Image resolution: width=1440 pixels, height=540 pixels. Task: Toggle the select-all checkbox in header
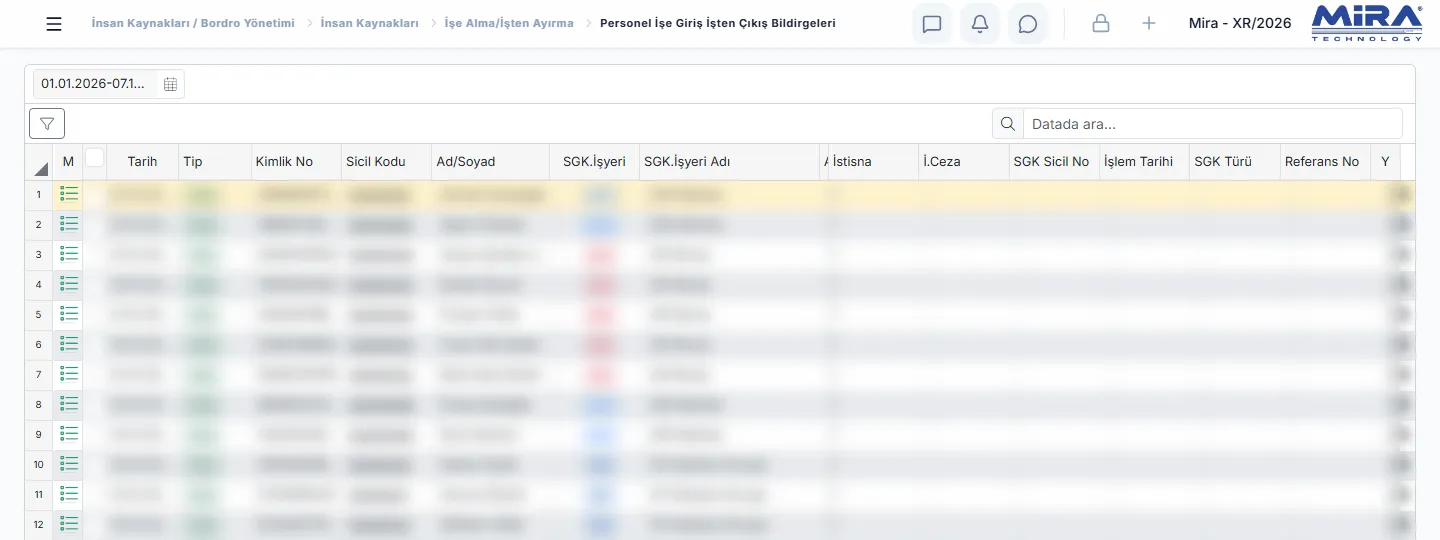[95, 157]
